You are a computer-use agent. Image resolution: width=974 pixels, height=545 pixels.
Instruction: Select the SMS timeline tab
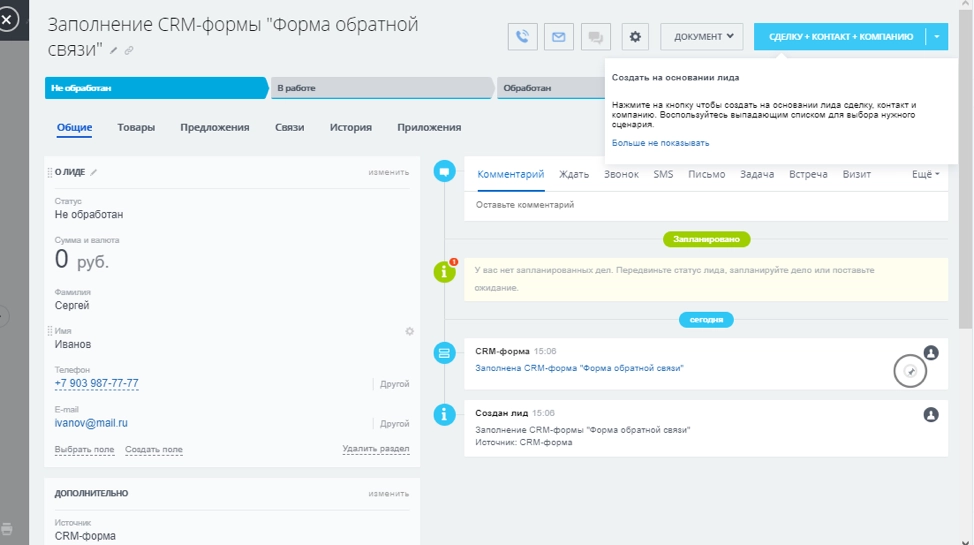pos(663,175)
